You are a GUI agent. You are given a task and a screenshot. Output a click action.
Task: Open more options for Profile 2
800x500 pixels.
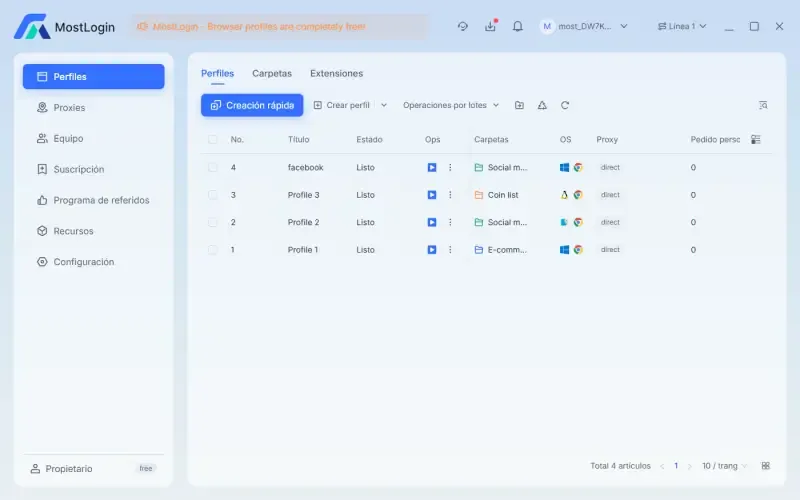tap(450, 222)
